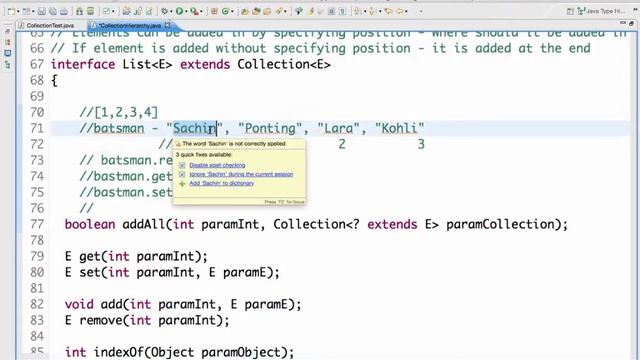The image size is (640, 360).
Task: Open the New Java Class dropdown arrow
Action: (x=232, y=12)
